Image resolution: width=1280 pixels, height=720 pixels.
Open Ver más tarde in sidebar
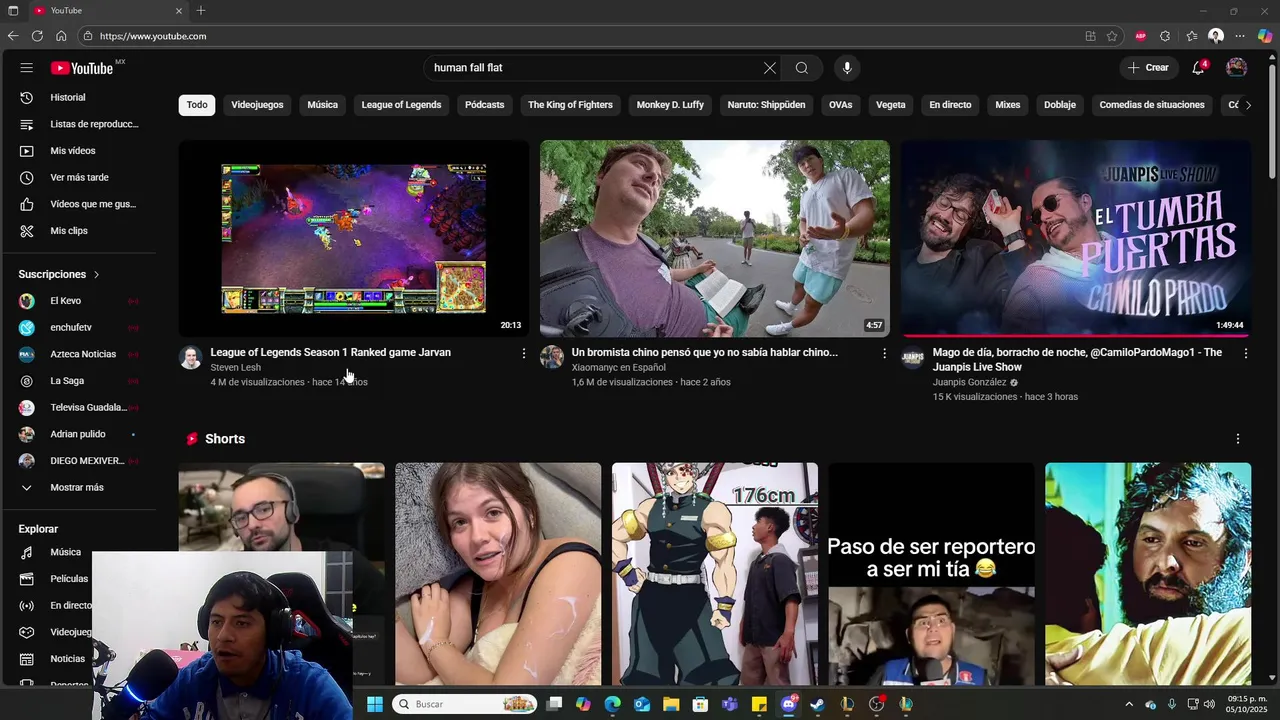(x=80, y=177)
